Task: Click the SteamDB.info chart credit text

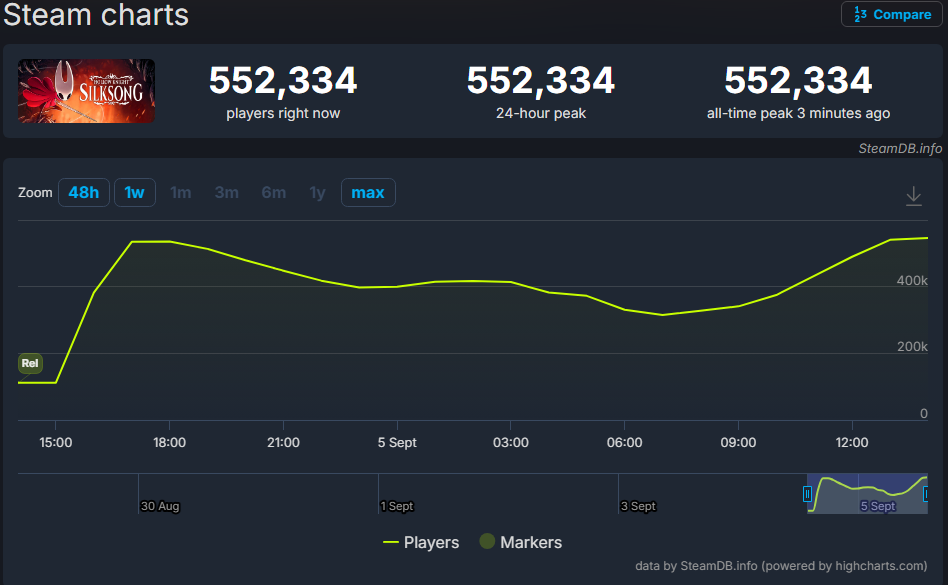Action: click(x=900, y=149)
